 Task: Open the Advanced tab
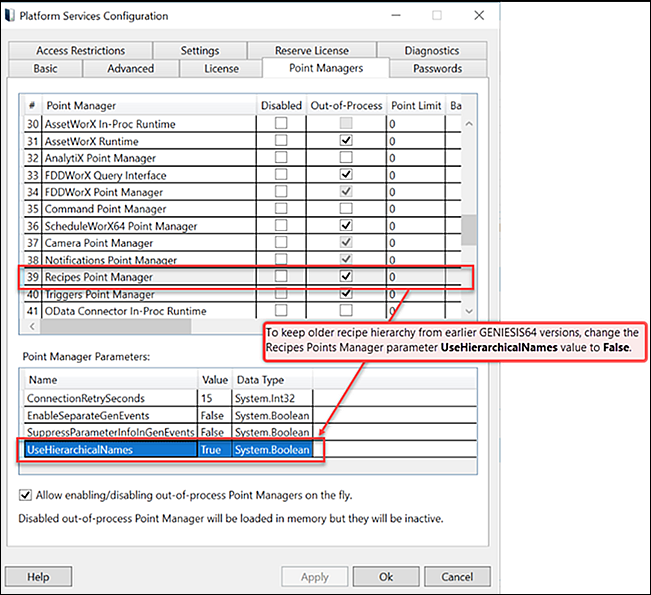point(130,68)
